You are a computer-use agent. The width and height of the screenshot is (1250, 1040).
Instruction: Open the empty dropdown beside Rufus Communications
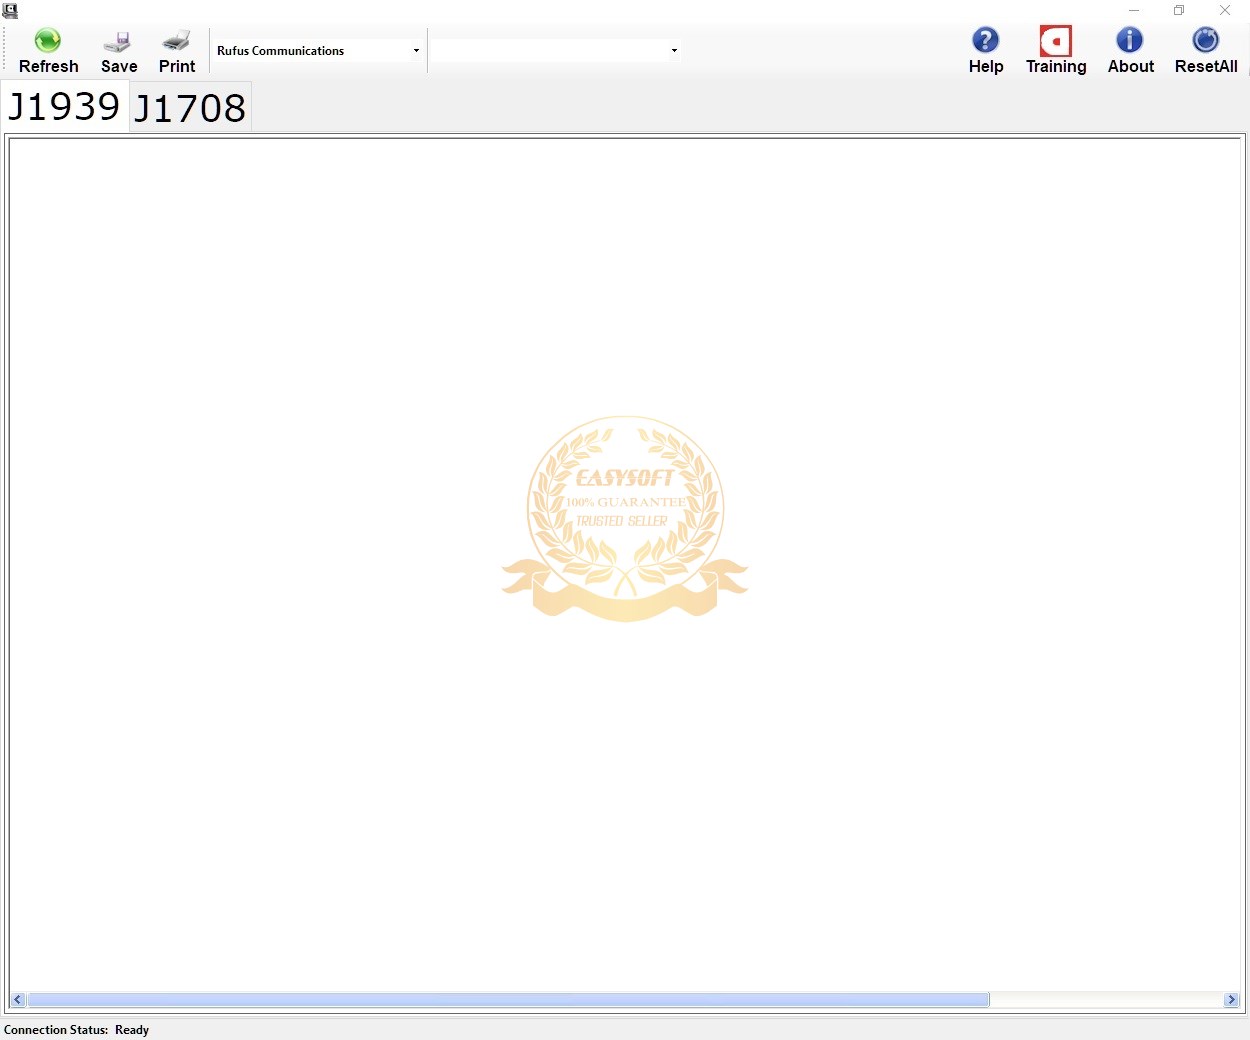pyautogui.click(x=674, y=51)
